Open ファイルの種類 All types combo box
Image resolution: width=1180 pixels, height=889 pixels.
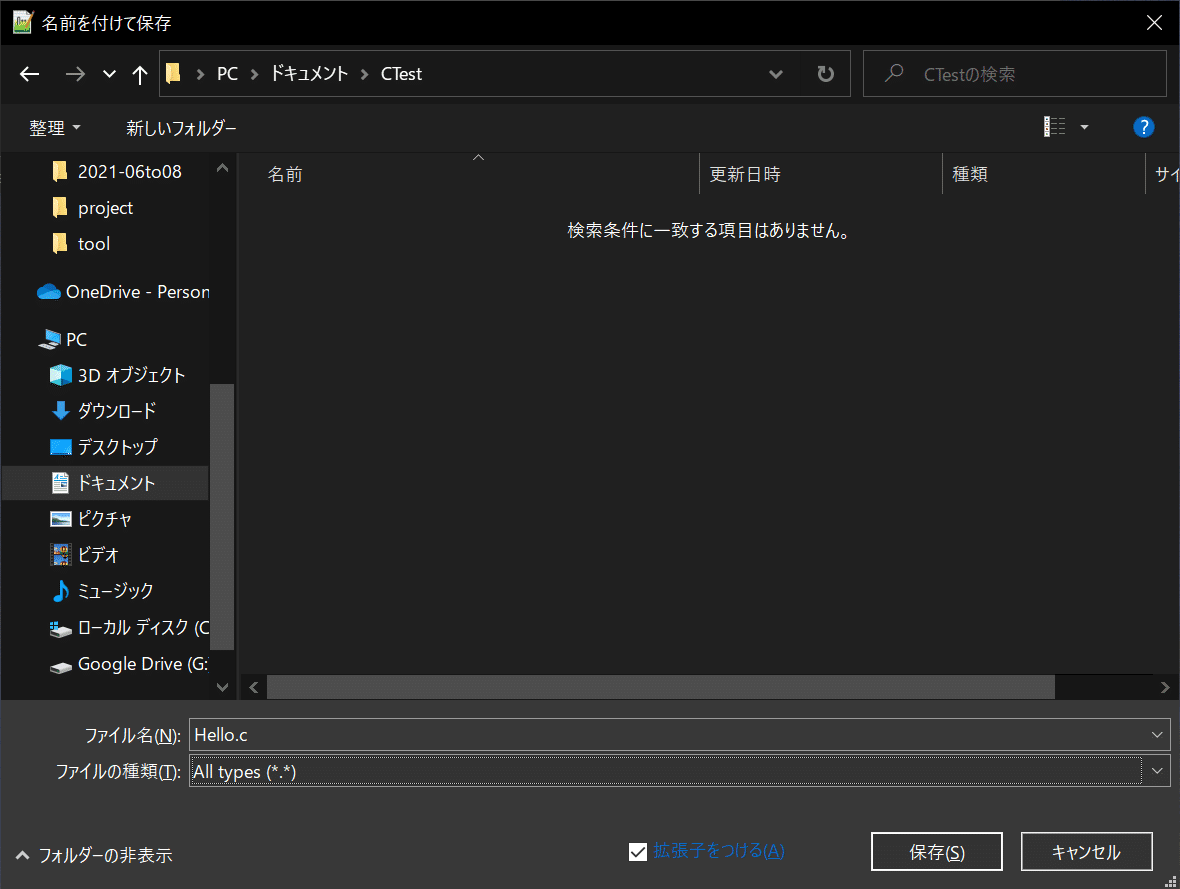click(x=680, y=771)
